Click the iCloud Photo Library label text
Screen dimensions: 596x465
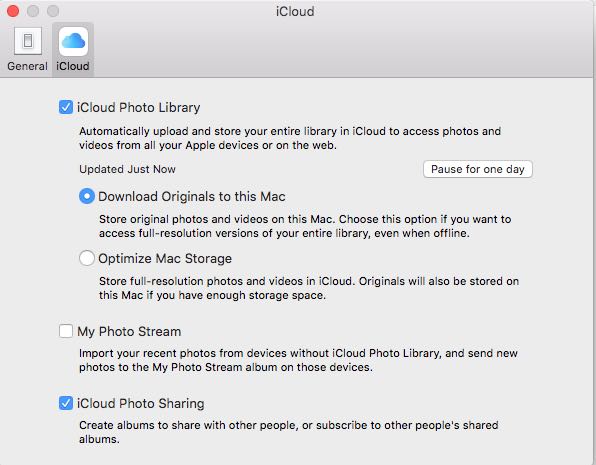point(138,108)
